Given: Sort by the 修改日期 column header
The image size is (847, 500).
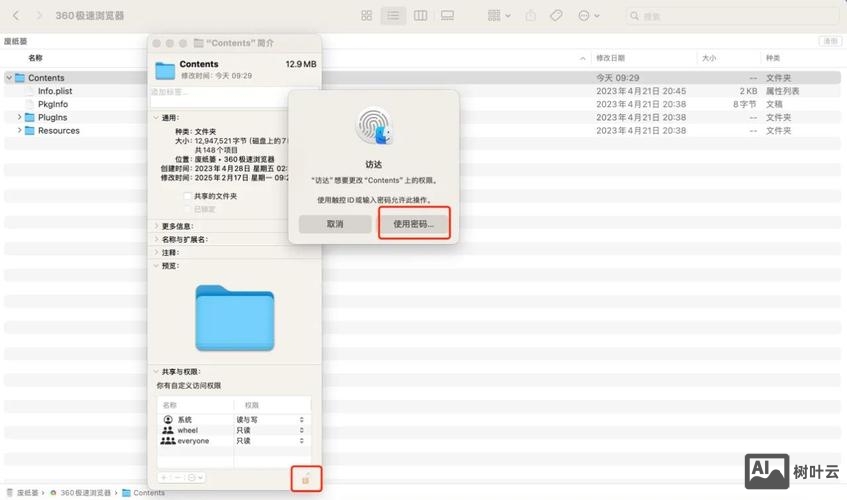Looking at the screenshot, I should (610, 58).
